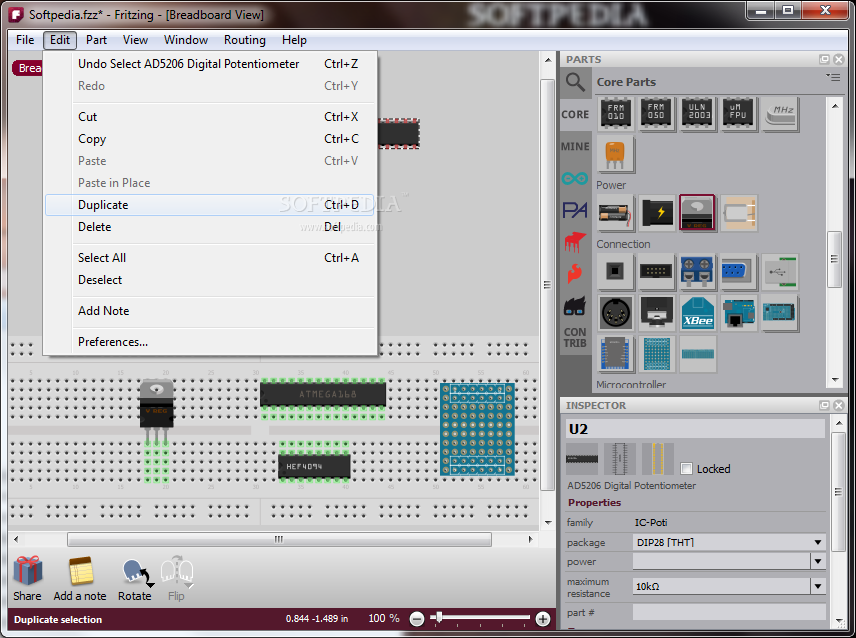
Task: Pick the blue screw terminal connector part
Action: pyautogui.click(x=698, y=271)
